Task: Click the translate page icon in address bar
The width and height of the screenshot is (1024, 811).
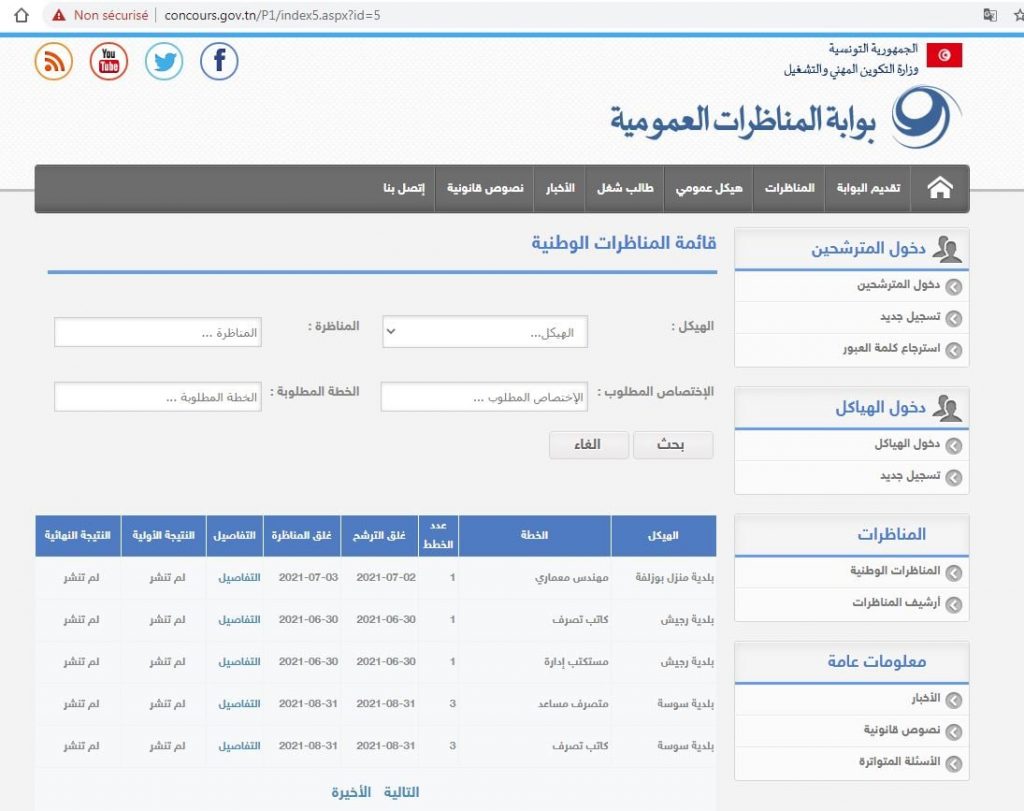Action: (990, 15)
